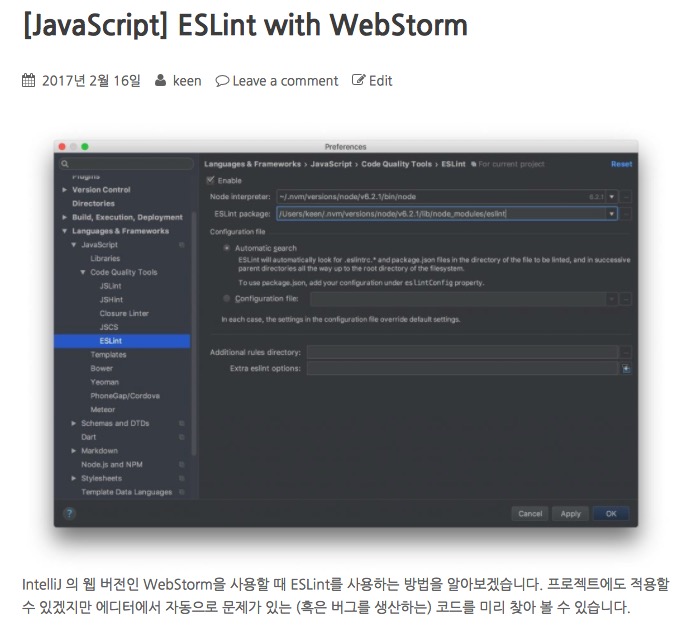
Task: Click the calendar icon beside the post date
Action: (28, 80)
